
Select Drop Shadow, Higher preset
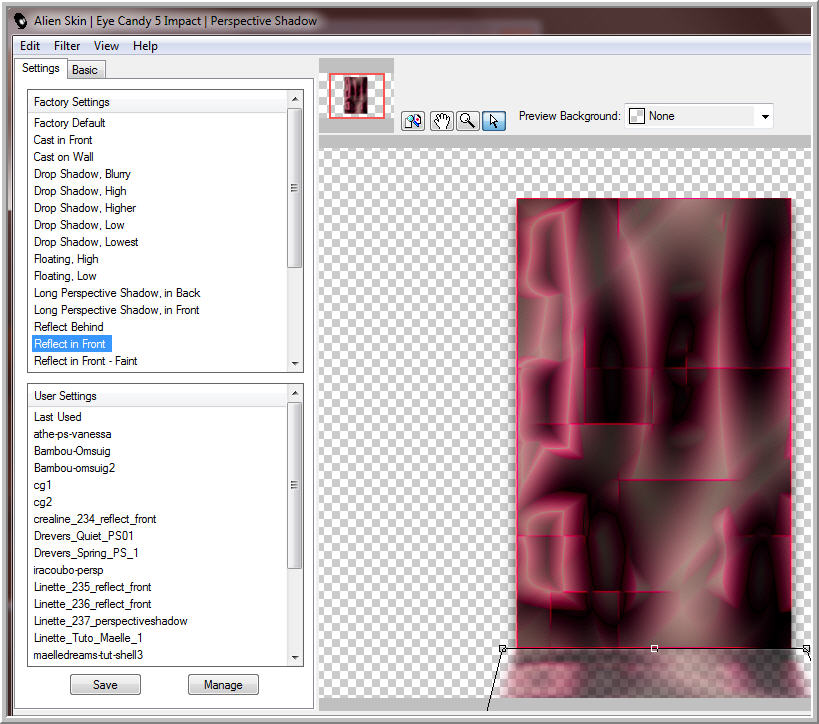85,208
